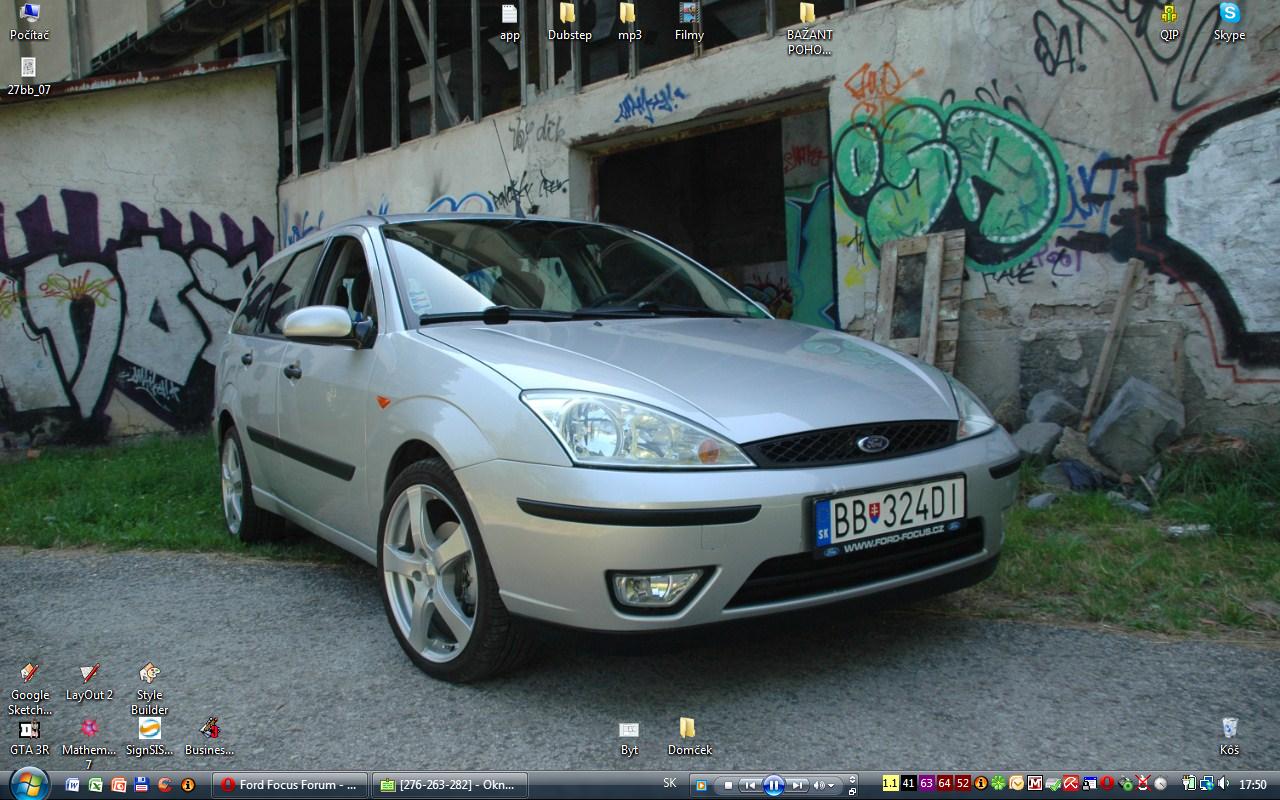Image resolution: width=1280 pixels, height=800 pixels.
Task: Launch QIP messenger from the desktop
Action: point(1169,15)
